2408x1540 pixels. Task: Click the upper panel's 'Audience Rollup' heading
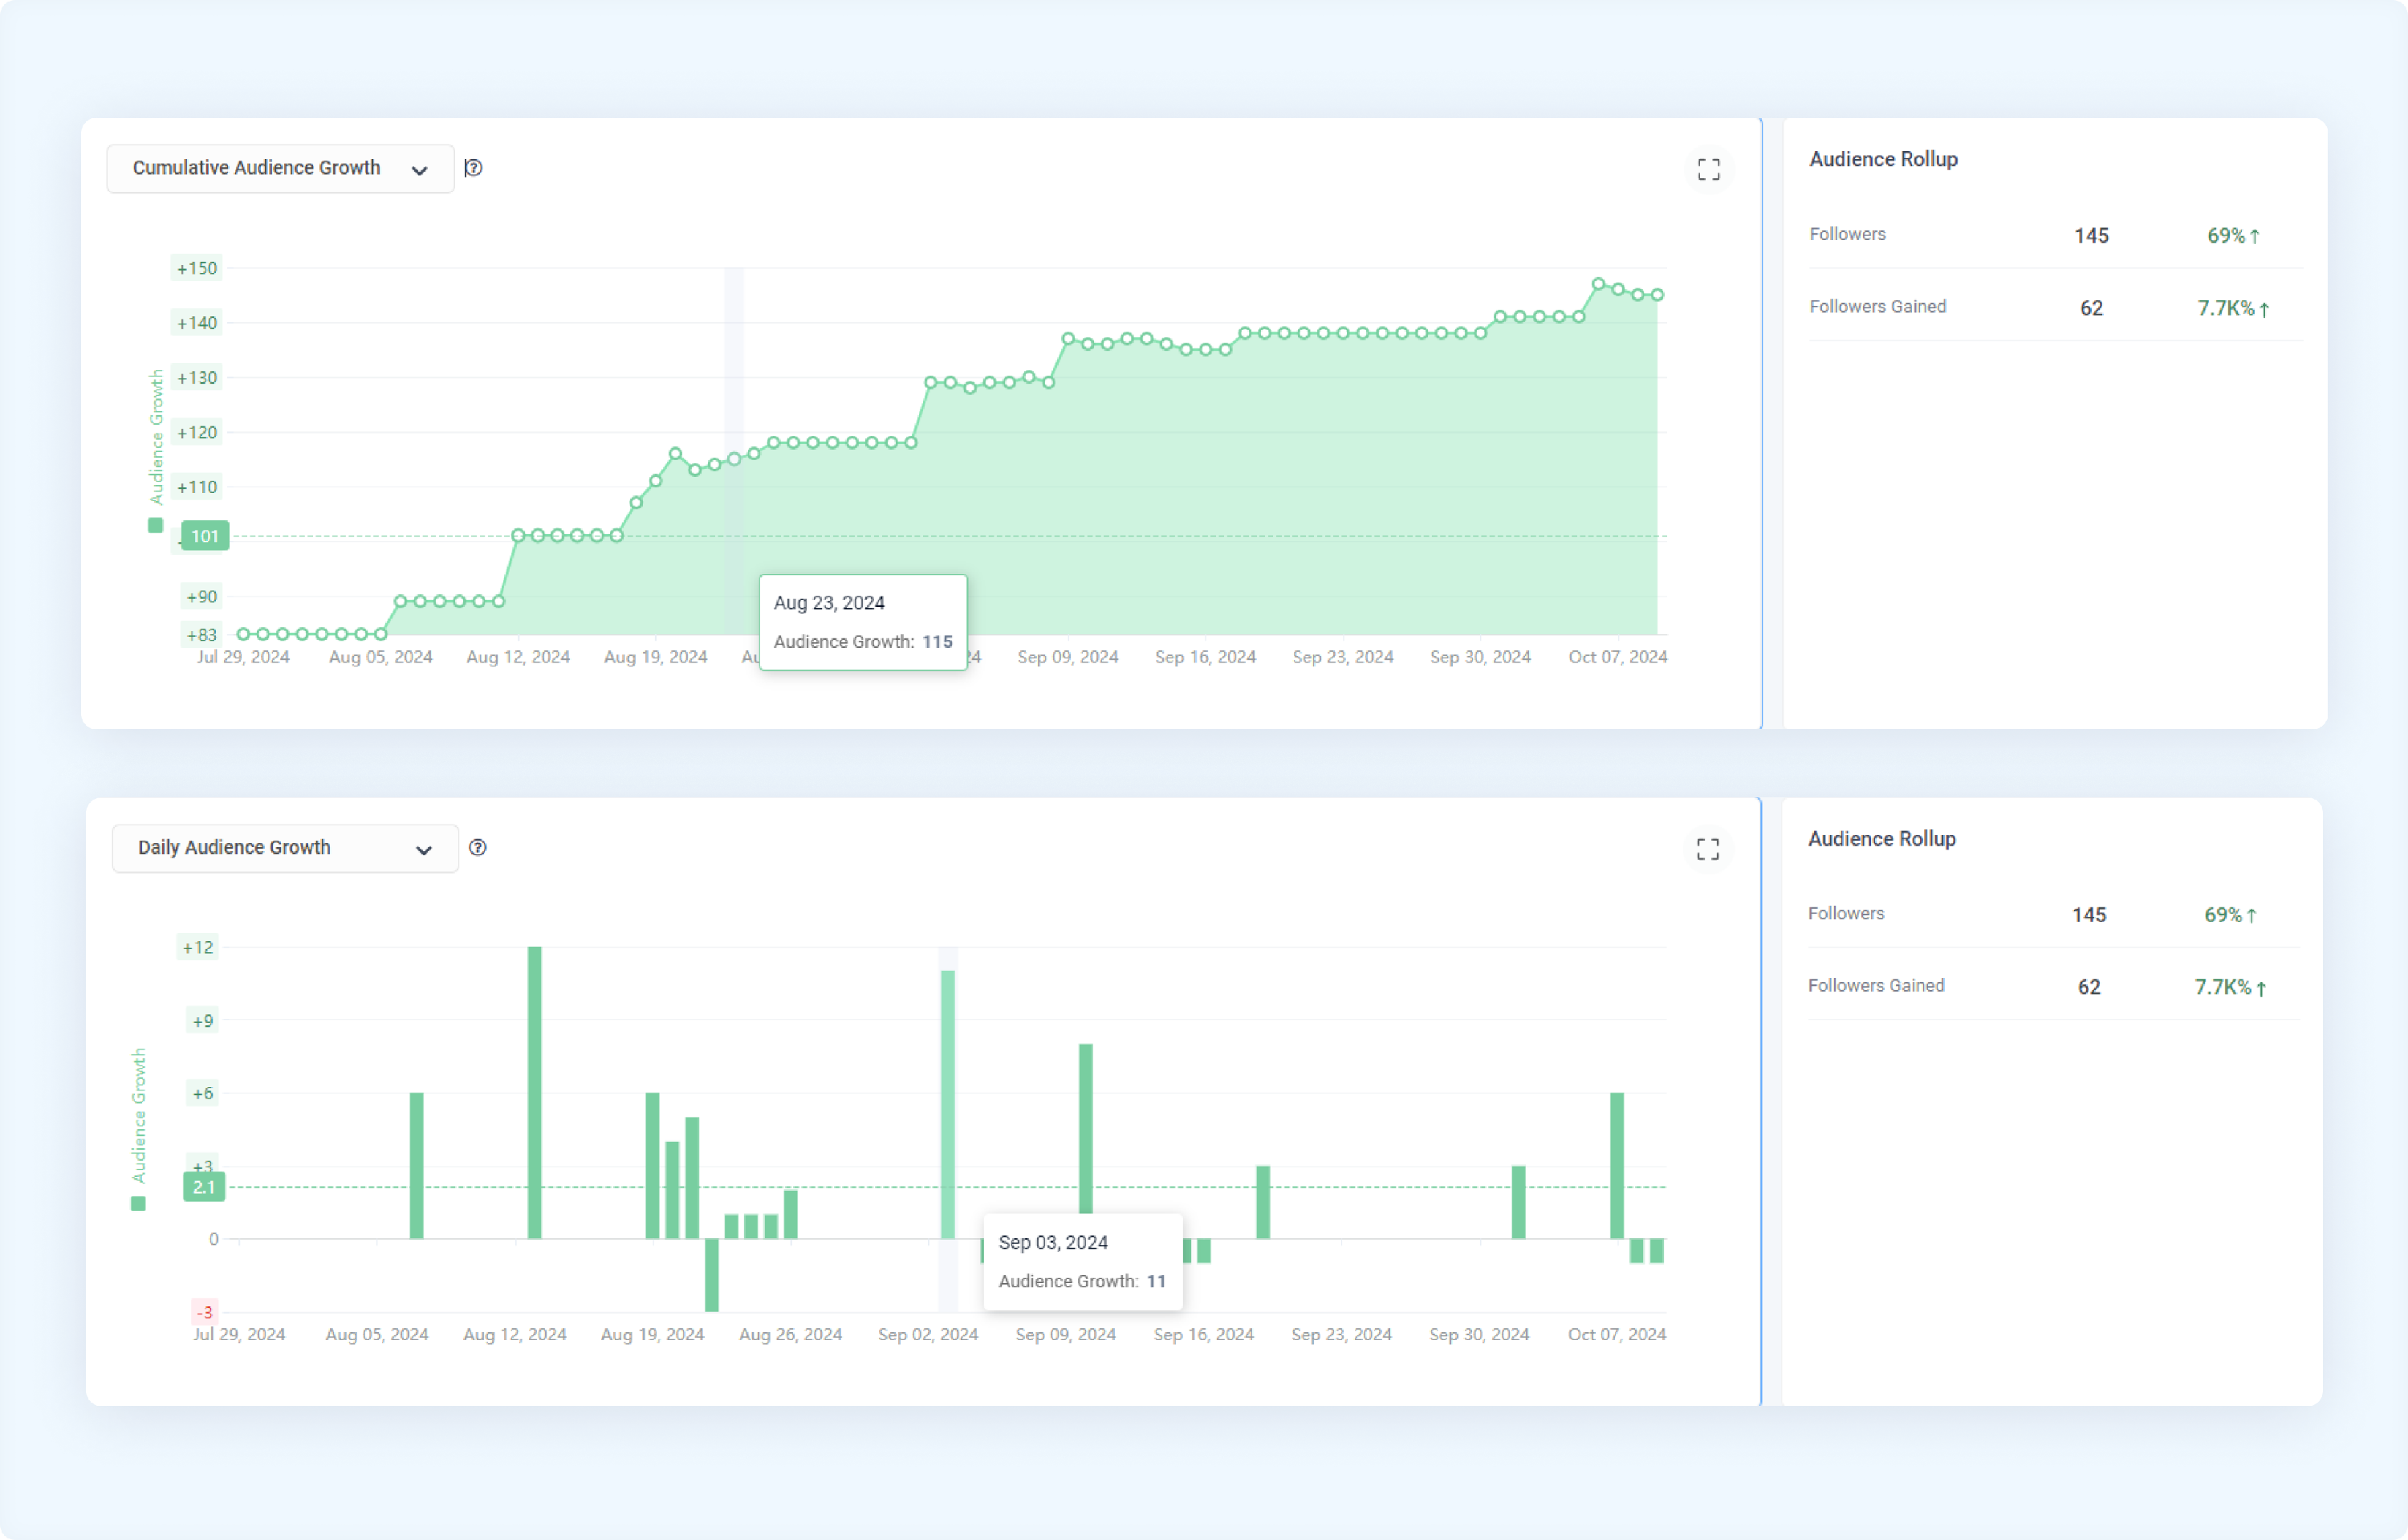[x=1884, y=159]
